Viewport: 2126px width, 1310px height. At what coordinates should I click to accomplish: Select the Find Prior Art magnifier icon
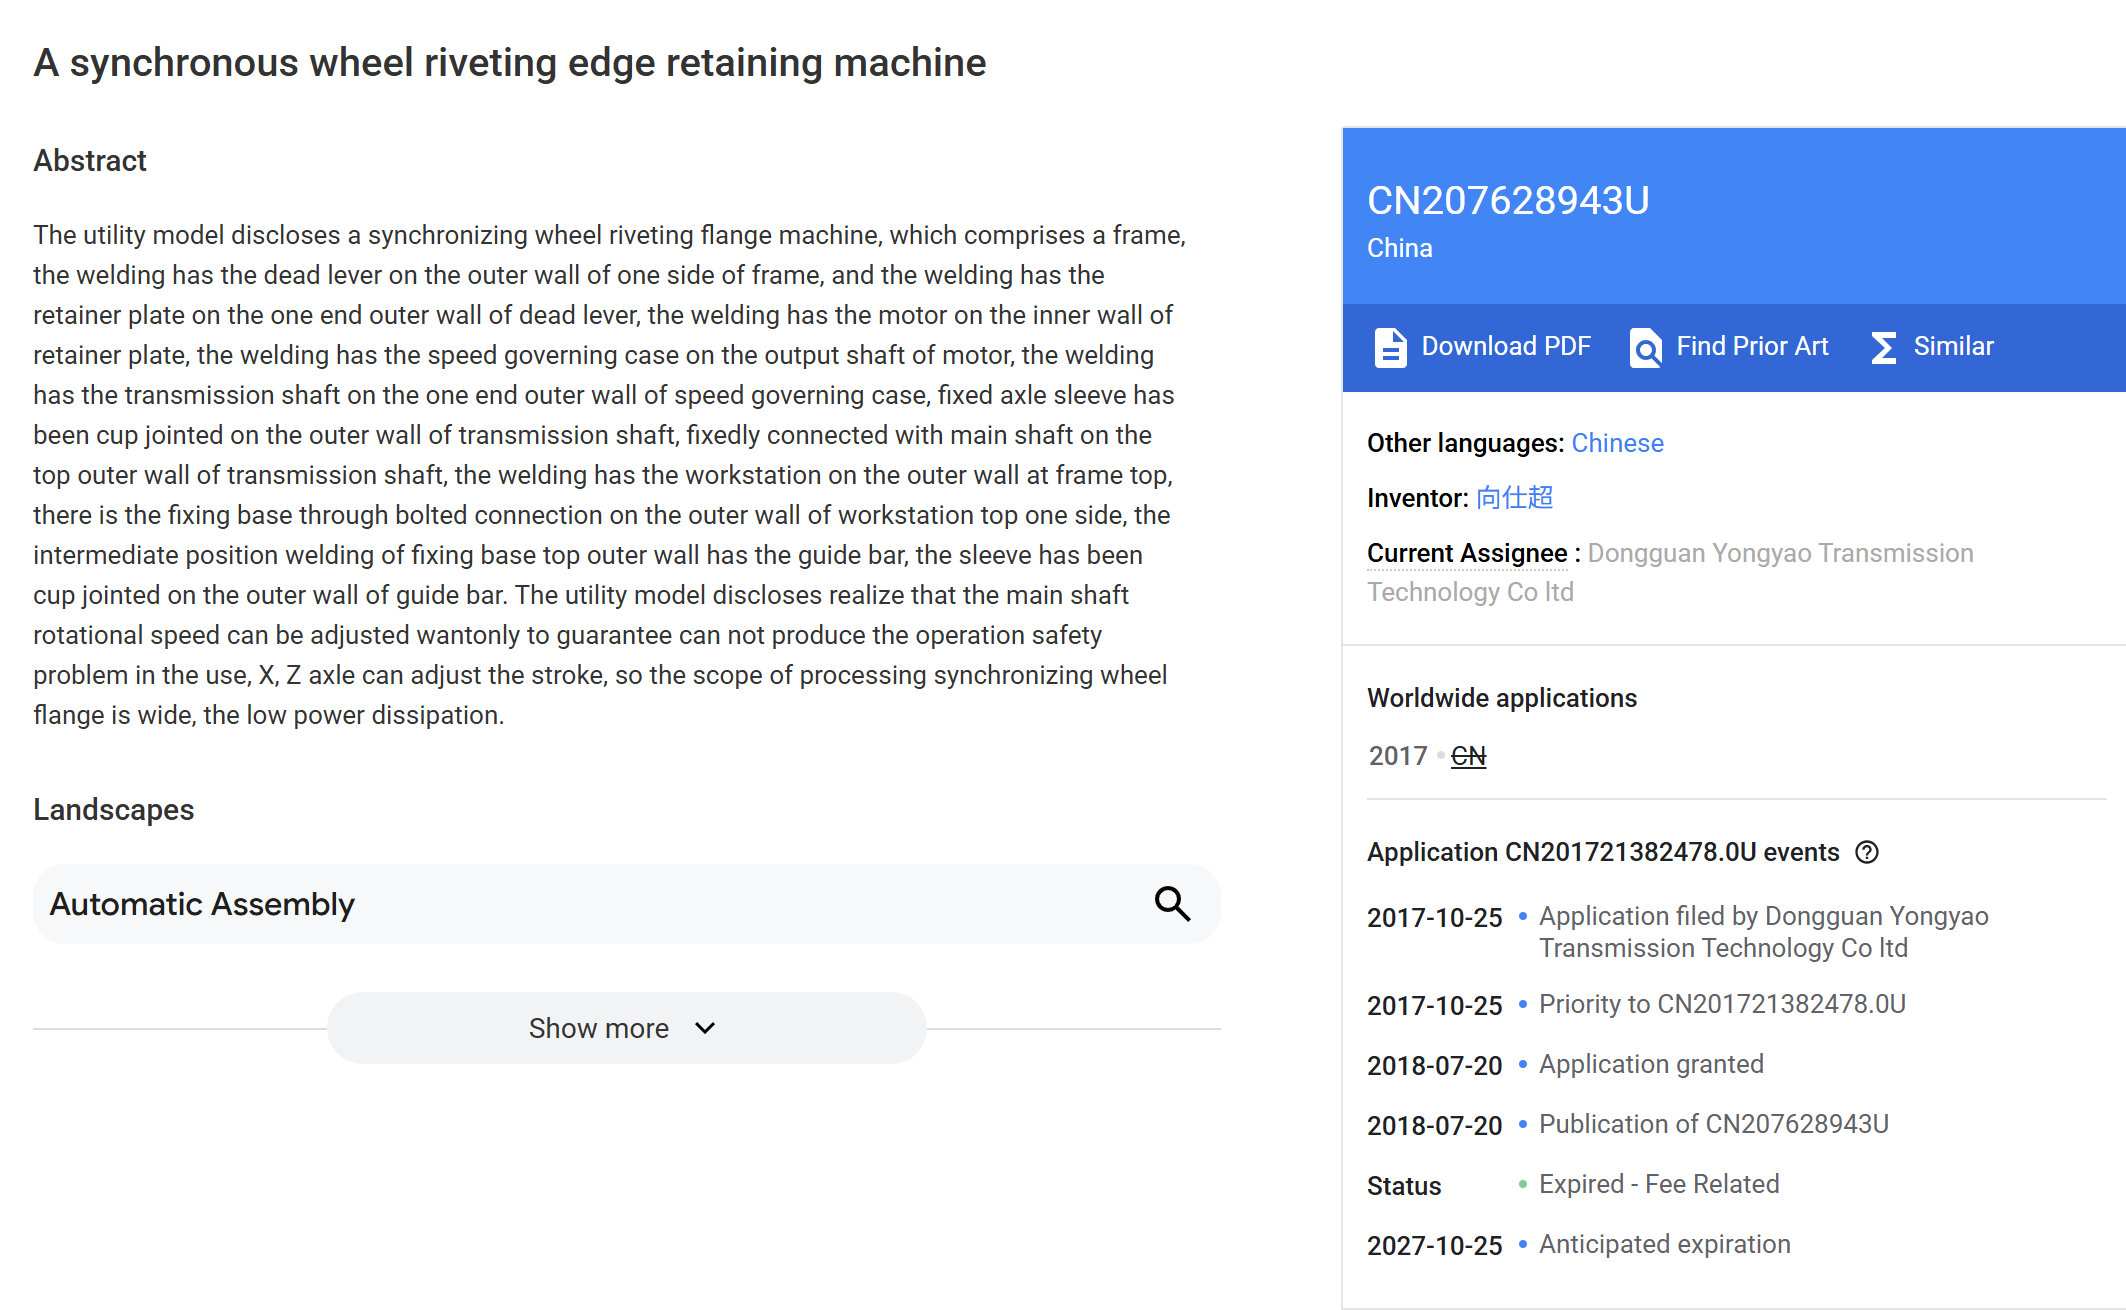tap(1645, 347)
